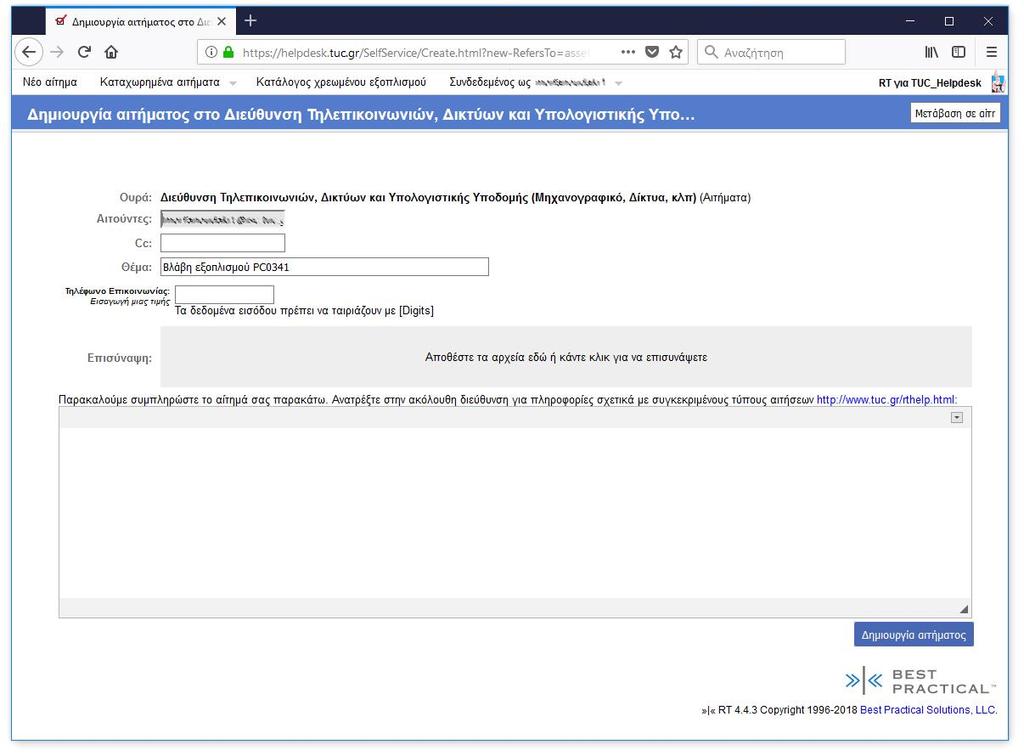The image size is (1024, 756).
Task: Click the Μετάβαση σε αίτημα field
Action: pos(955,114)
